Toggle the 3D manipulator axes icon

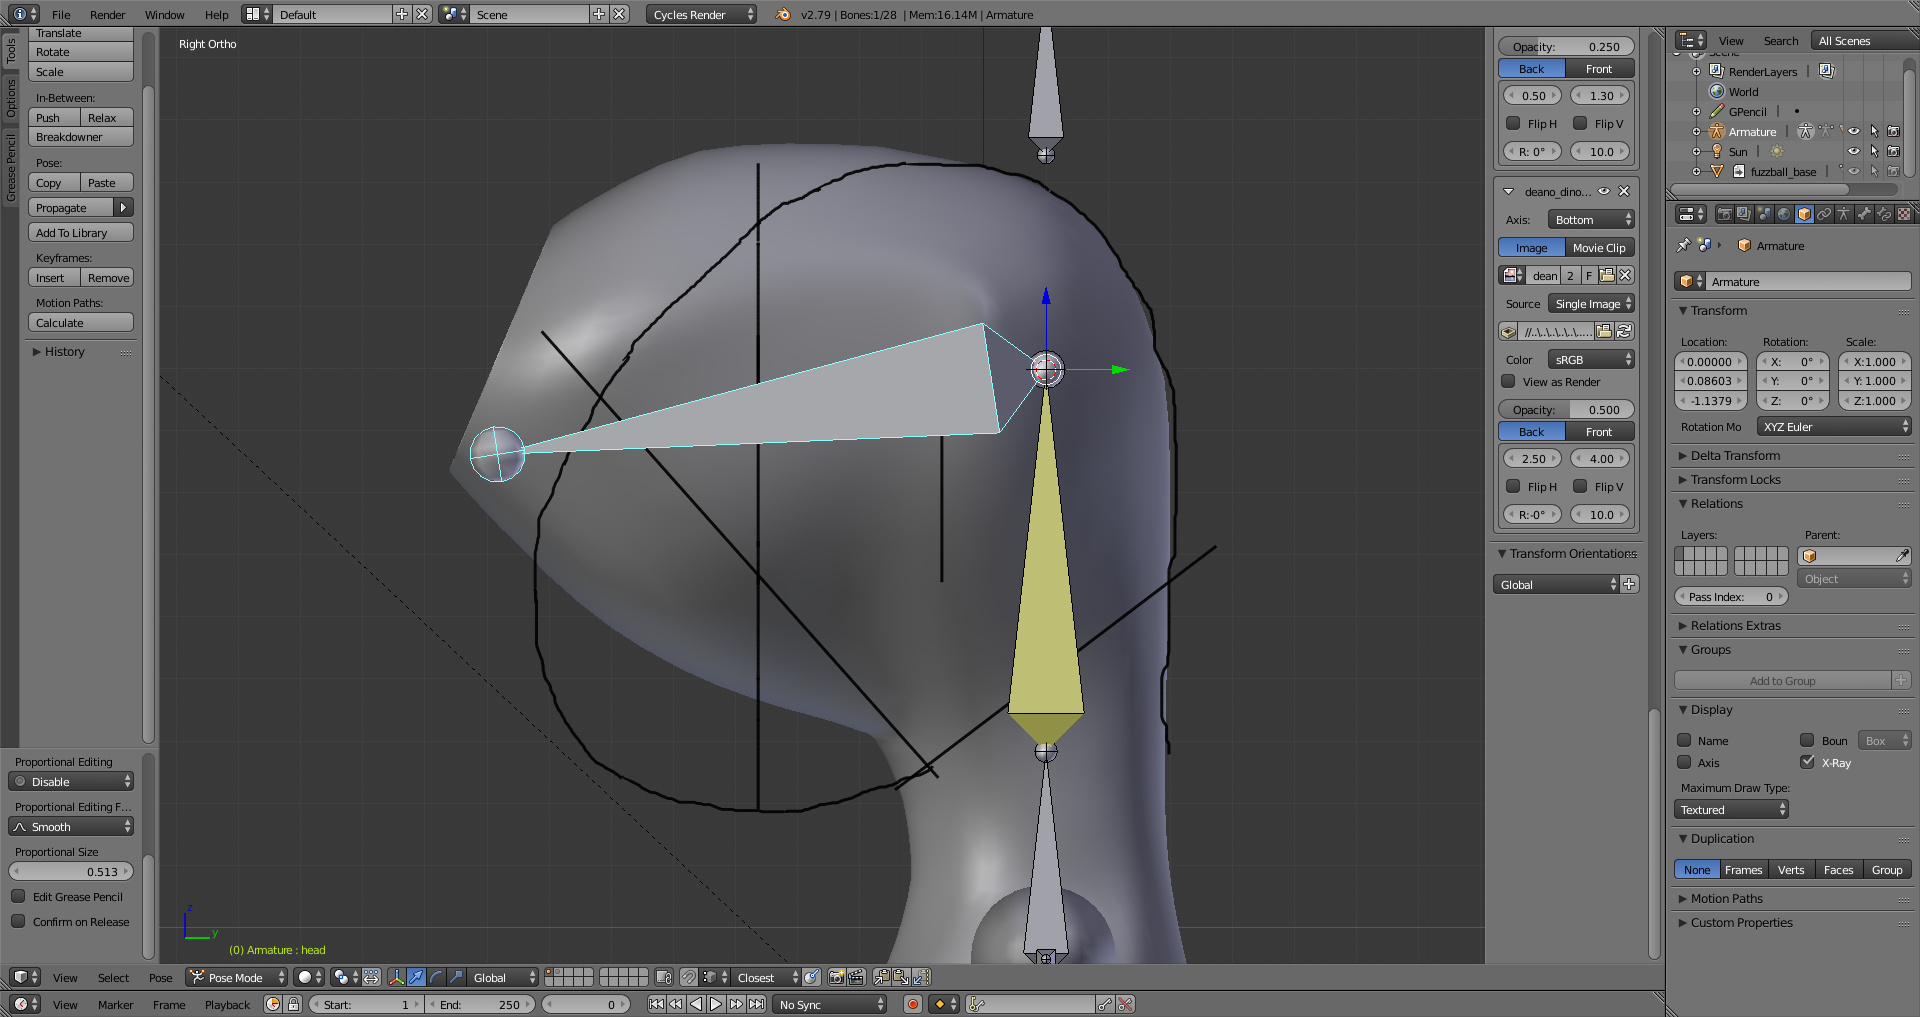396,978
